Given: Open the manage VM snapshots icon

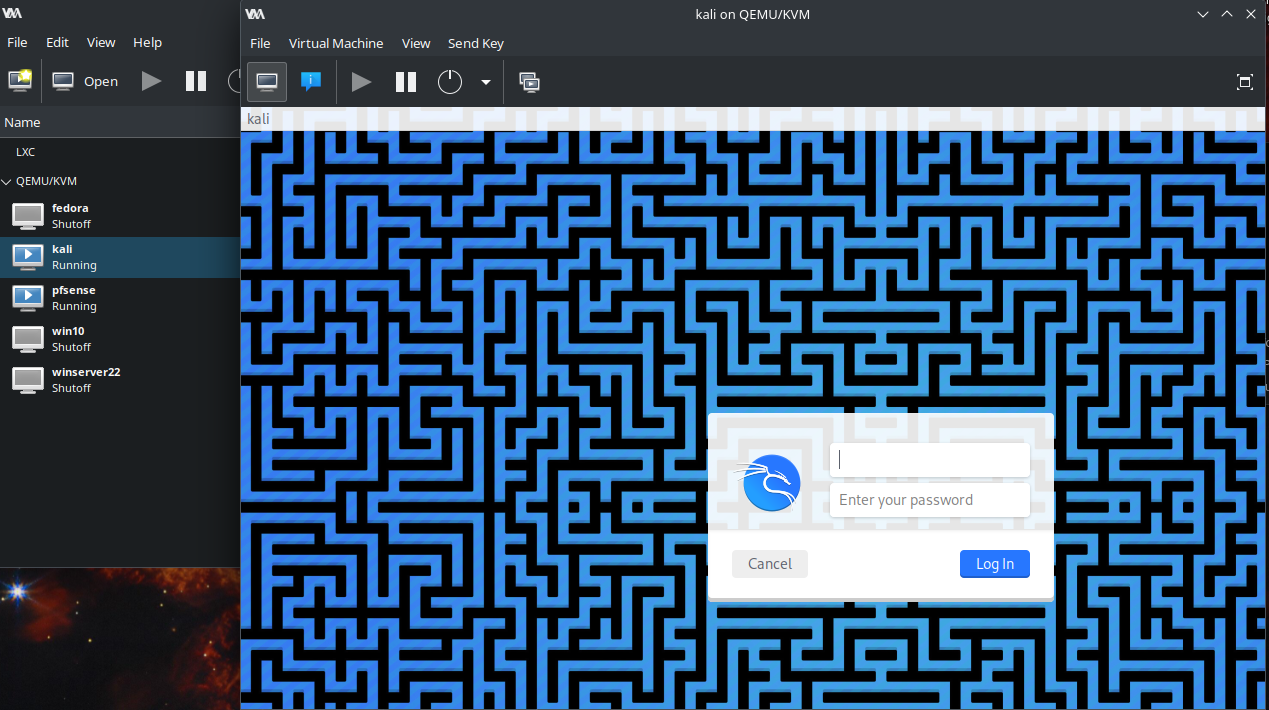Looking at the screenshot, I should coord(530,82).
